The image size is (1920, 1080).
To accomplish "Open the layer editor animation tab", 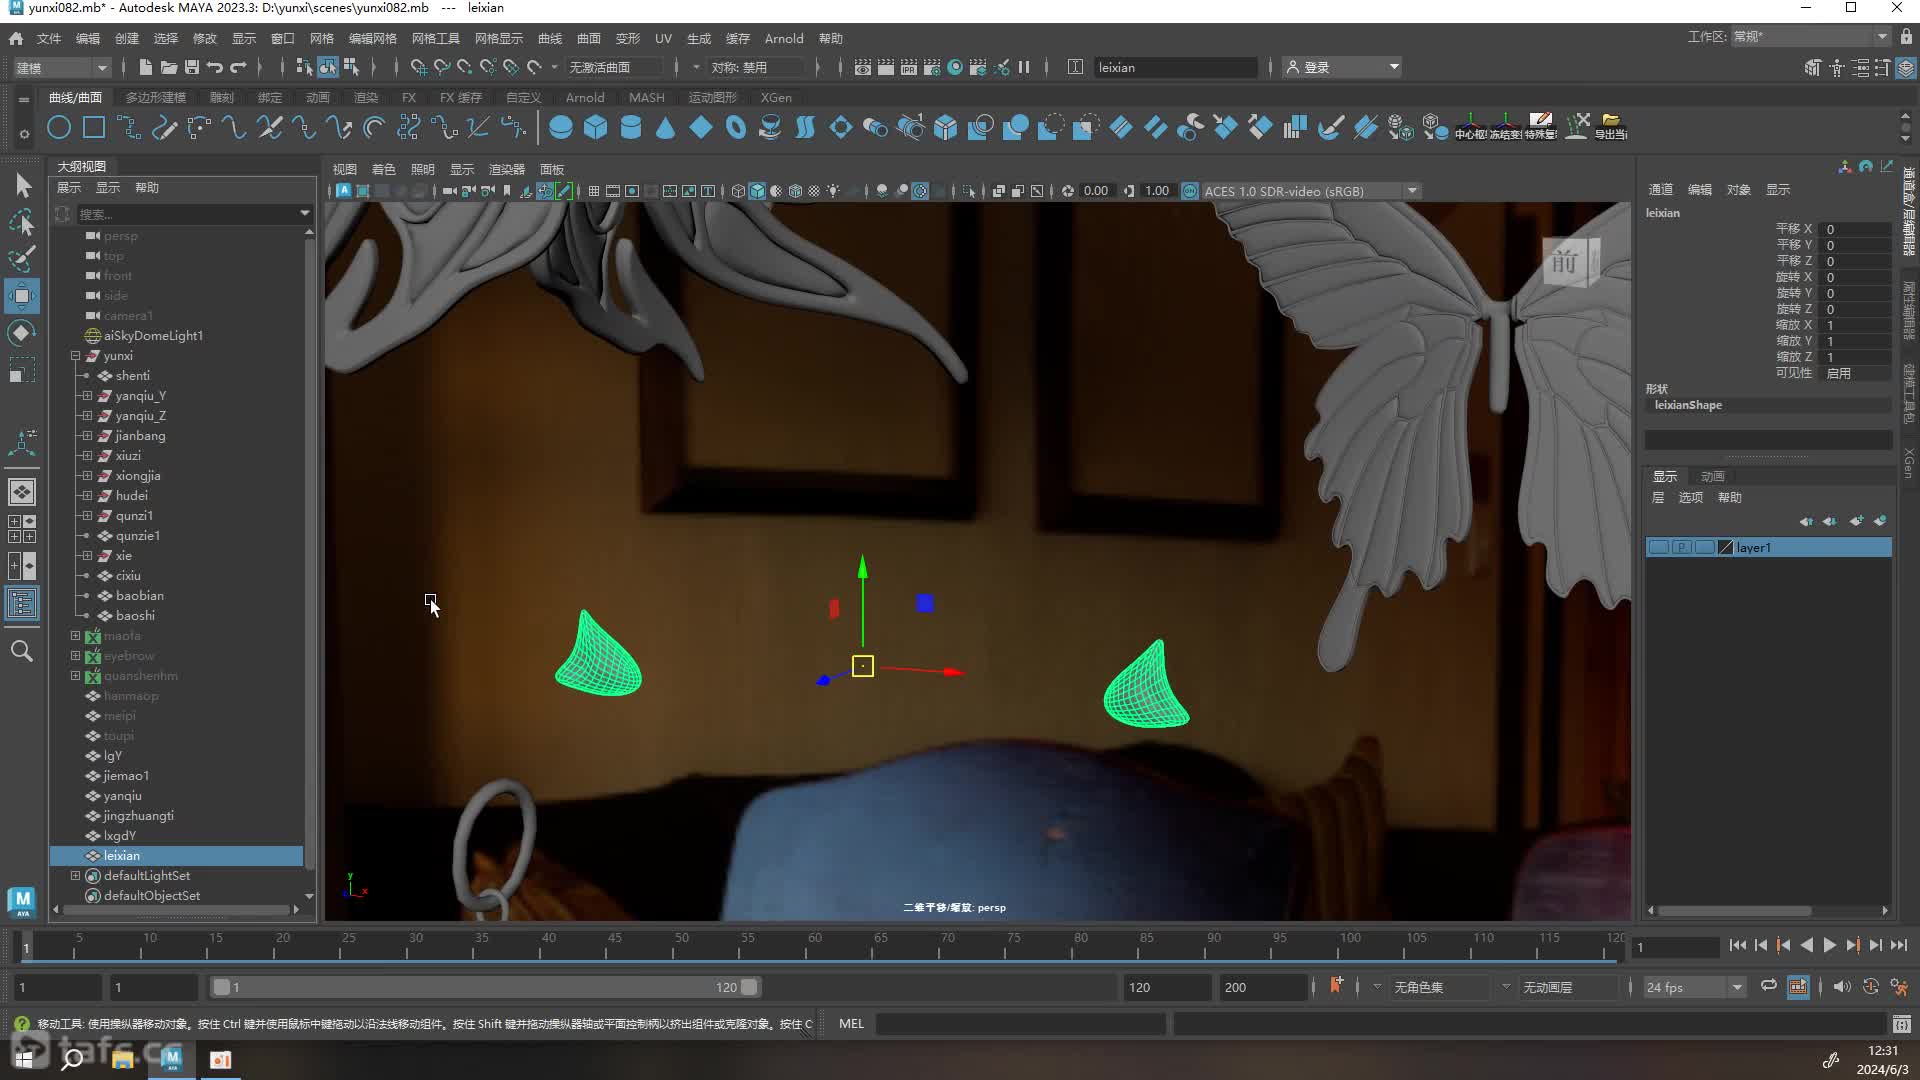I will (x=1713, y=476).
